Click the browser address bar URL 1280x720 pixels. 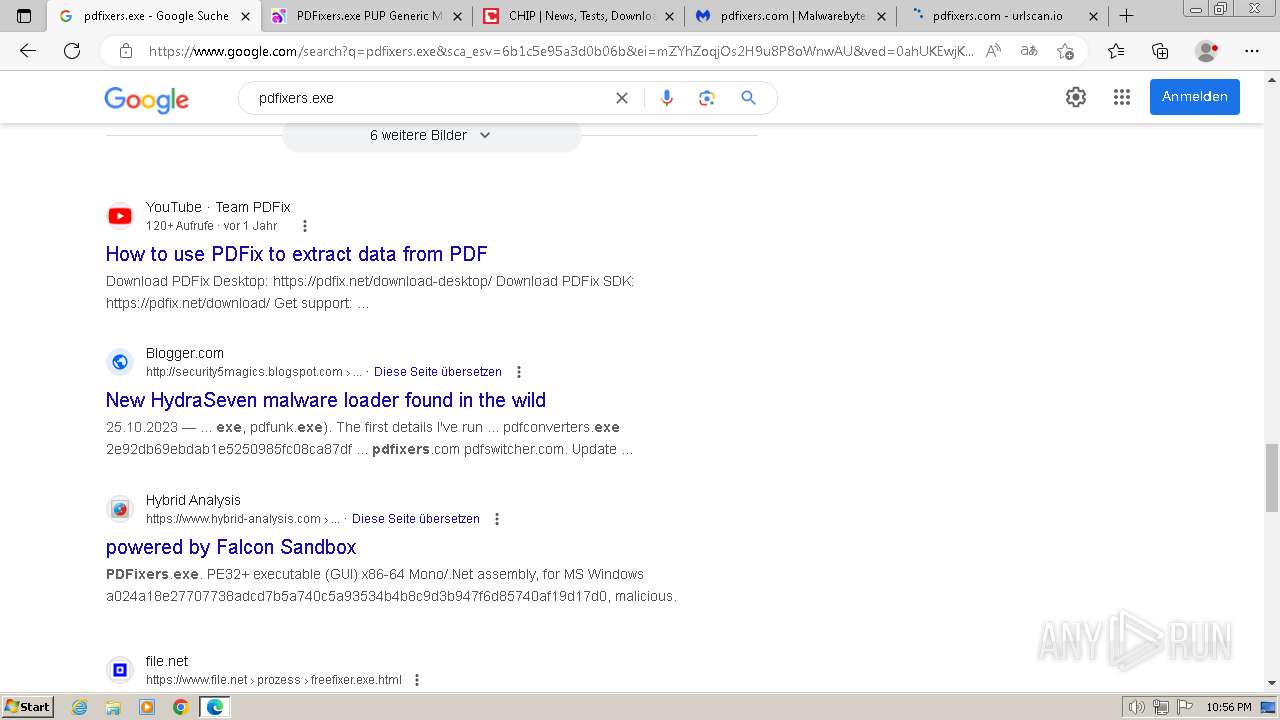(560, 51)
